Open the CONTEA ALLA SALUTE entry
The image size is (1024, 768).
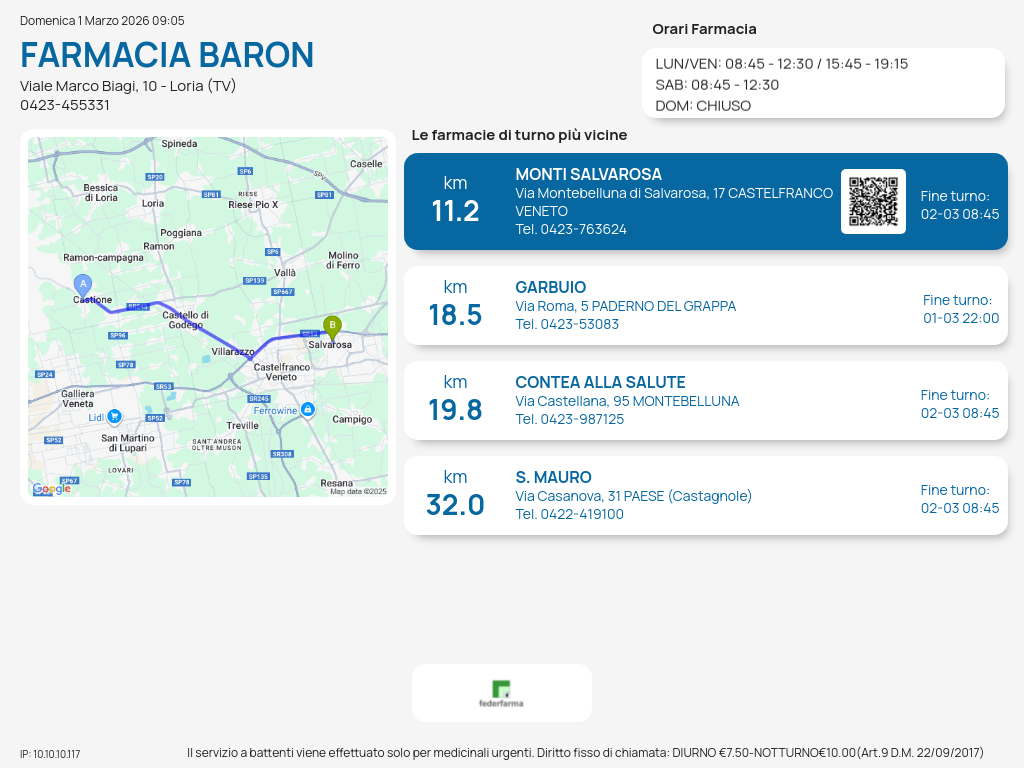[x=600, y=382]
